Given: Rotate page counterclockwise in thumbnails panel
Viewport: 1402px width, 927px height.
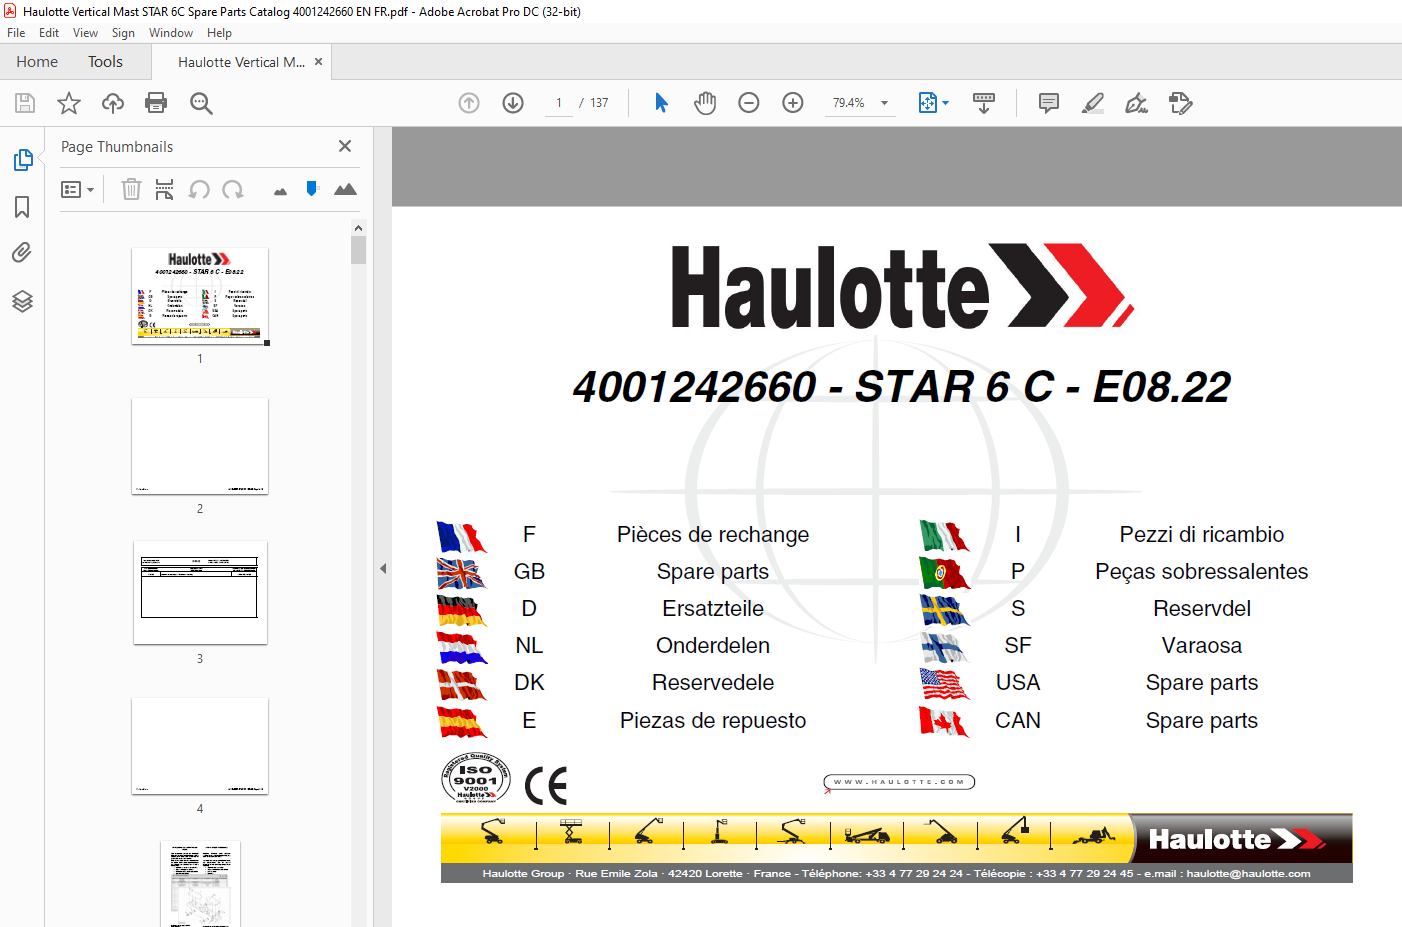Looking at the screenshot, I should click(x=199, y=189).
